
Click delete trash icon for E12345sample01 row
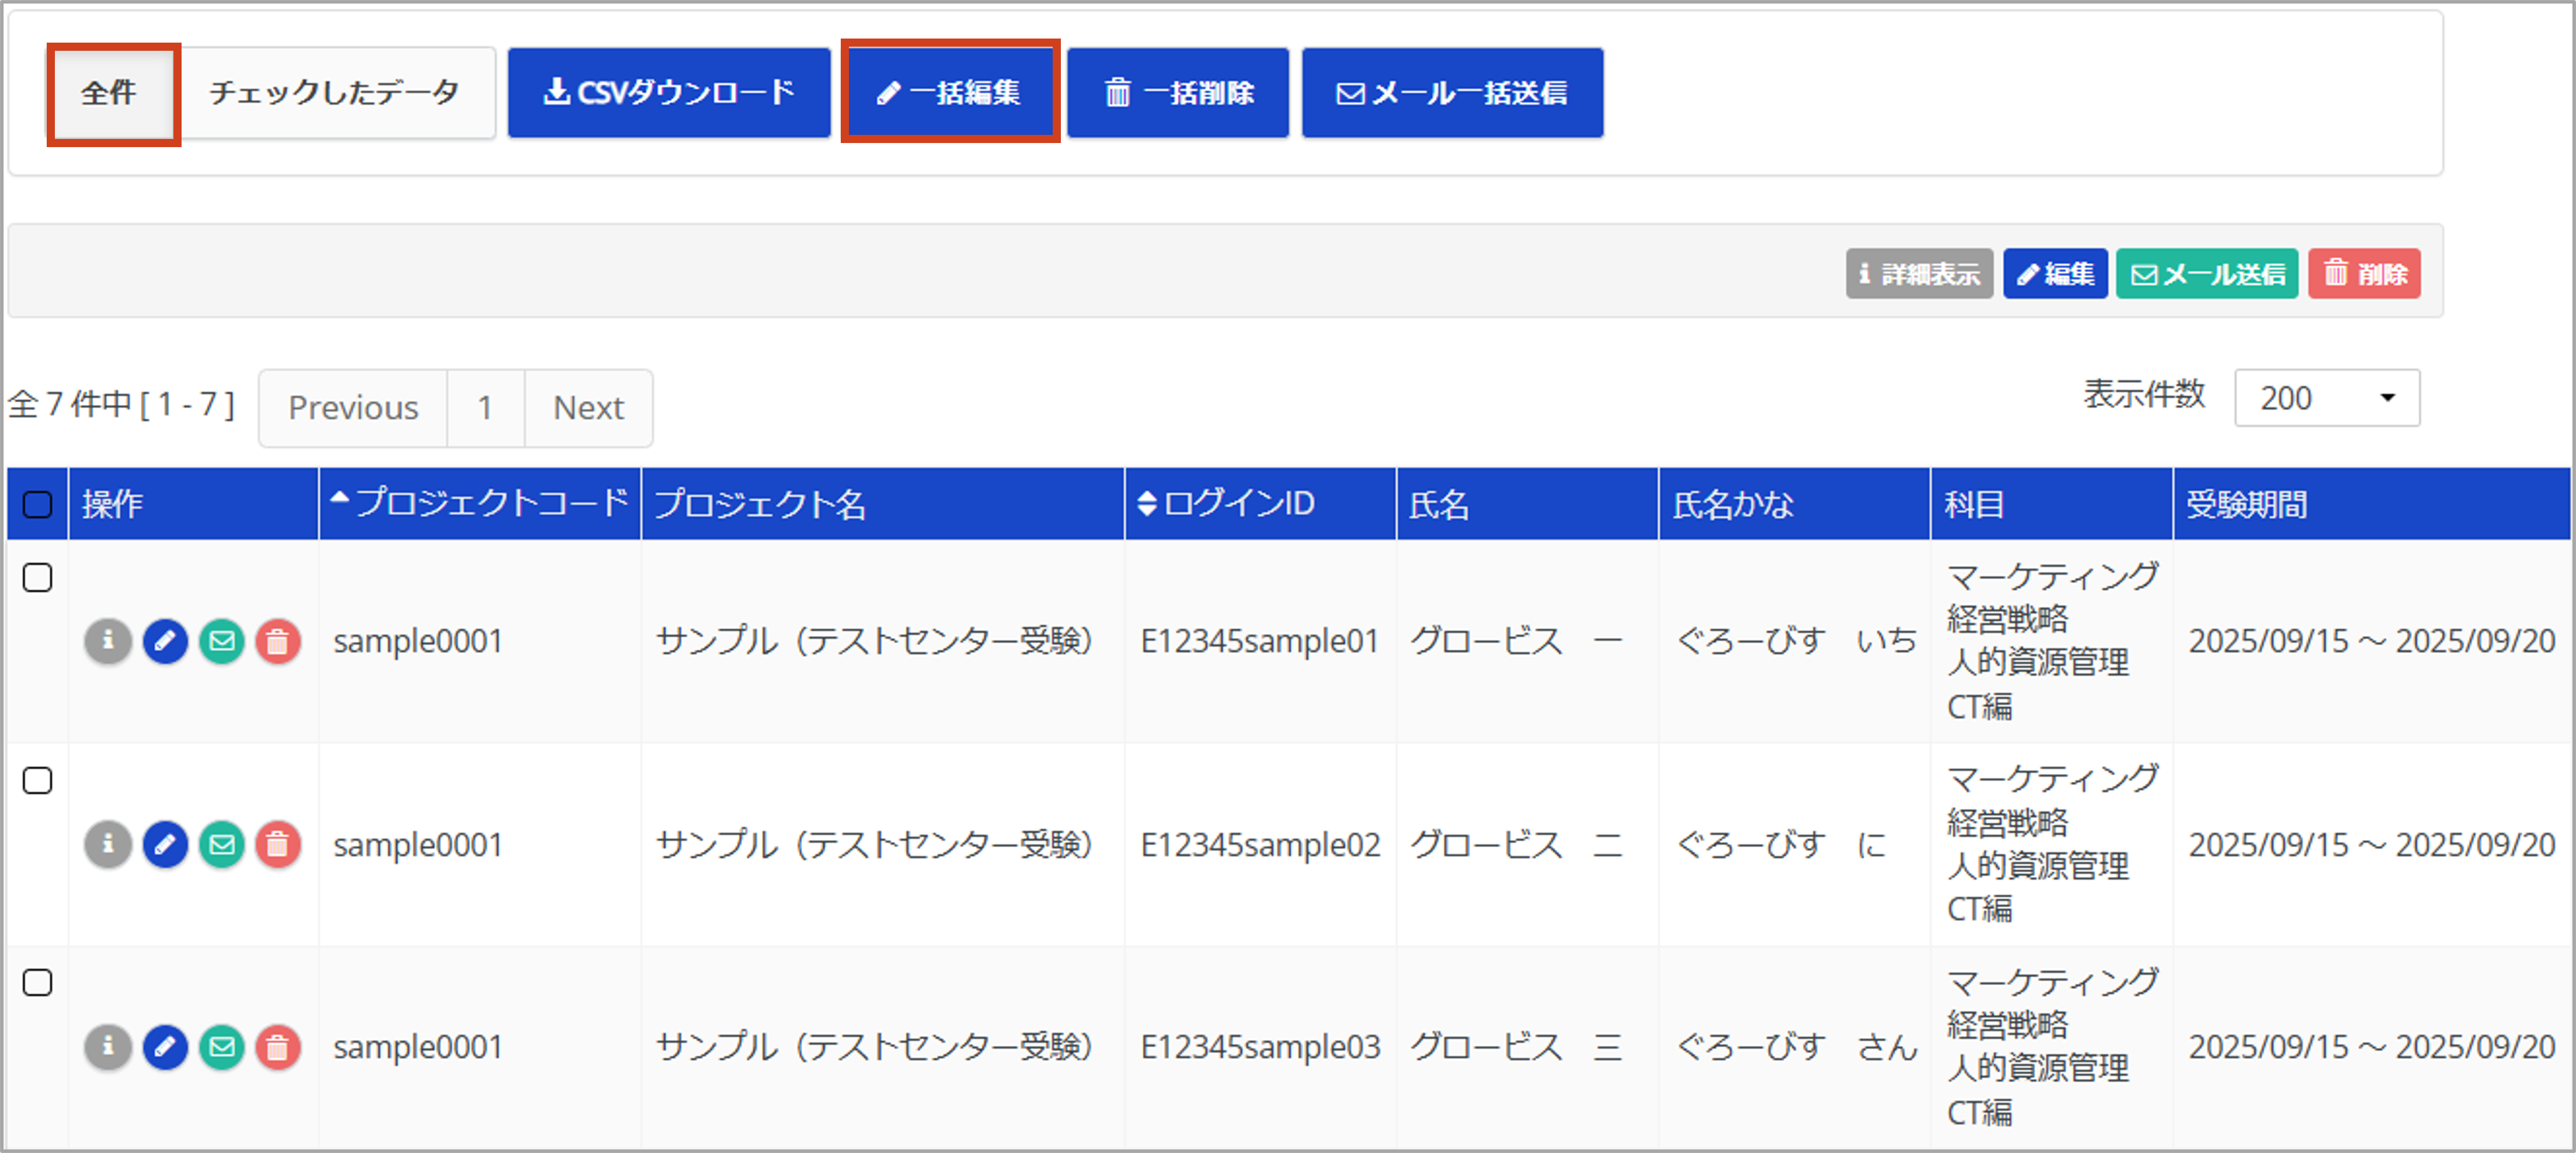(278, 641)
